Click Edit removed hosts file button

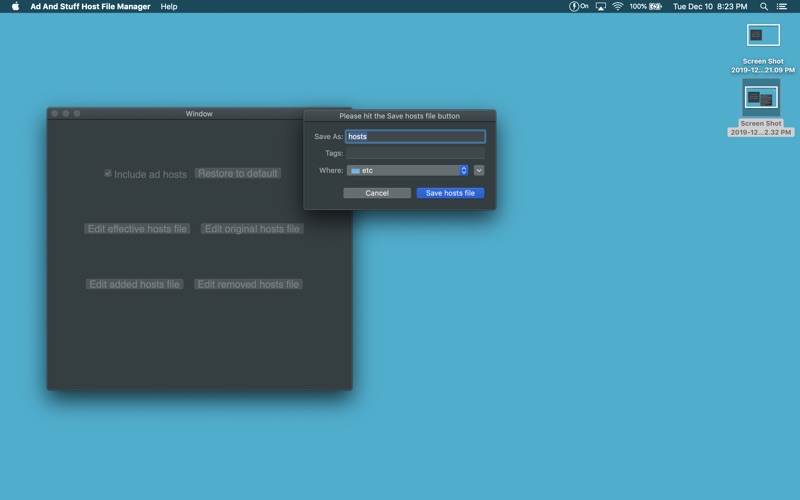[248, 284]
